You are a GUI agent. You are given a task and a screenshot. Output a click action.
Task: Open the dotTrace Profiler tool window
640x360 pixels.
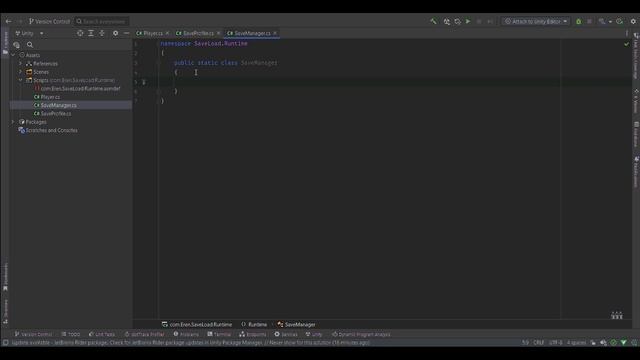144,334
